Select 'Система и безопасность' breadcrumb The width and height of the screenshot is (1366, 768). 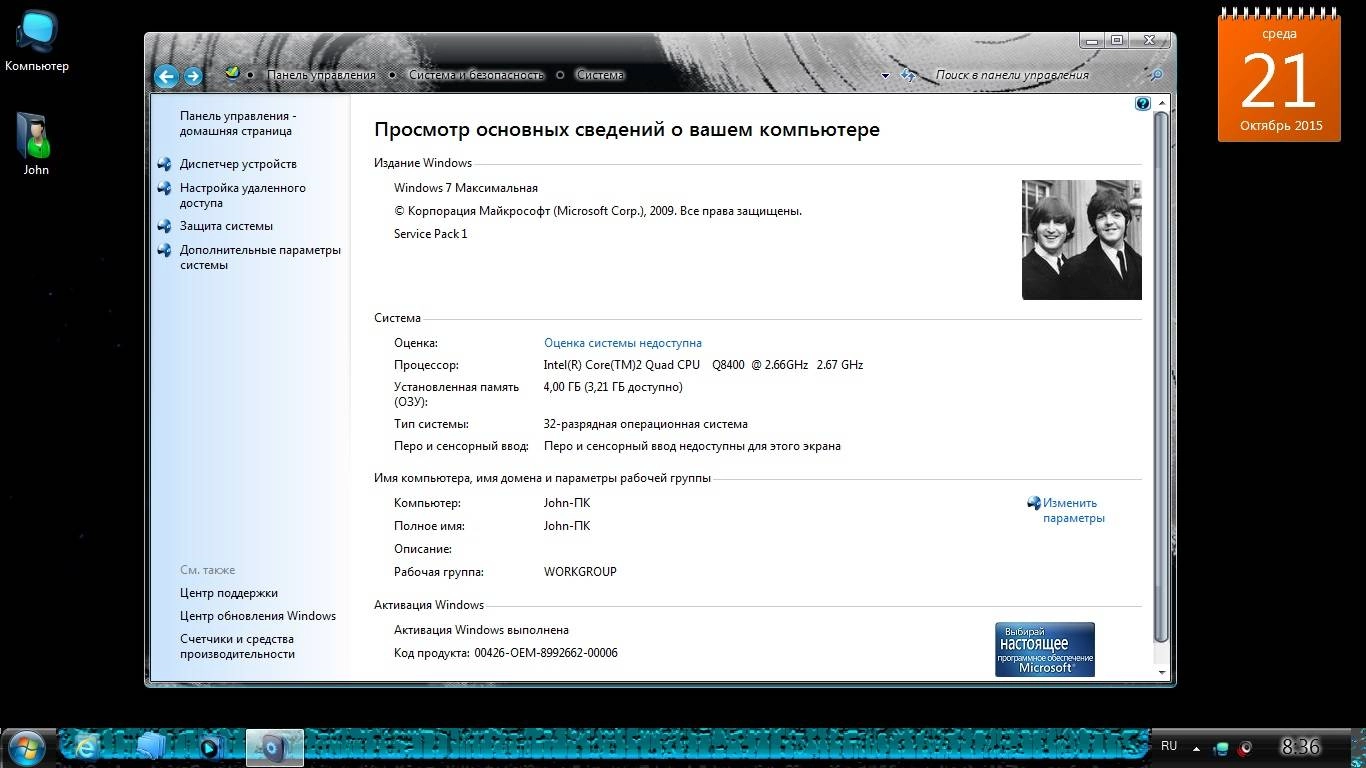pos(475,75)
